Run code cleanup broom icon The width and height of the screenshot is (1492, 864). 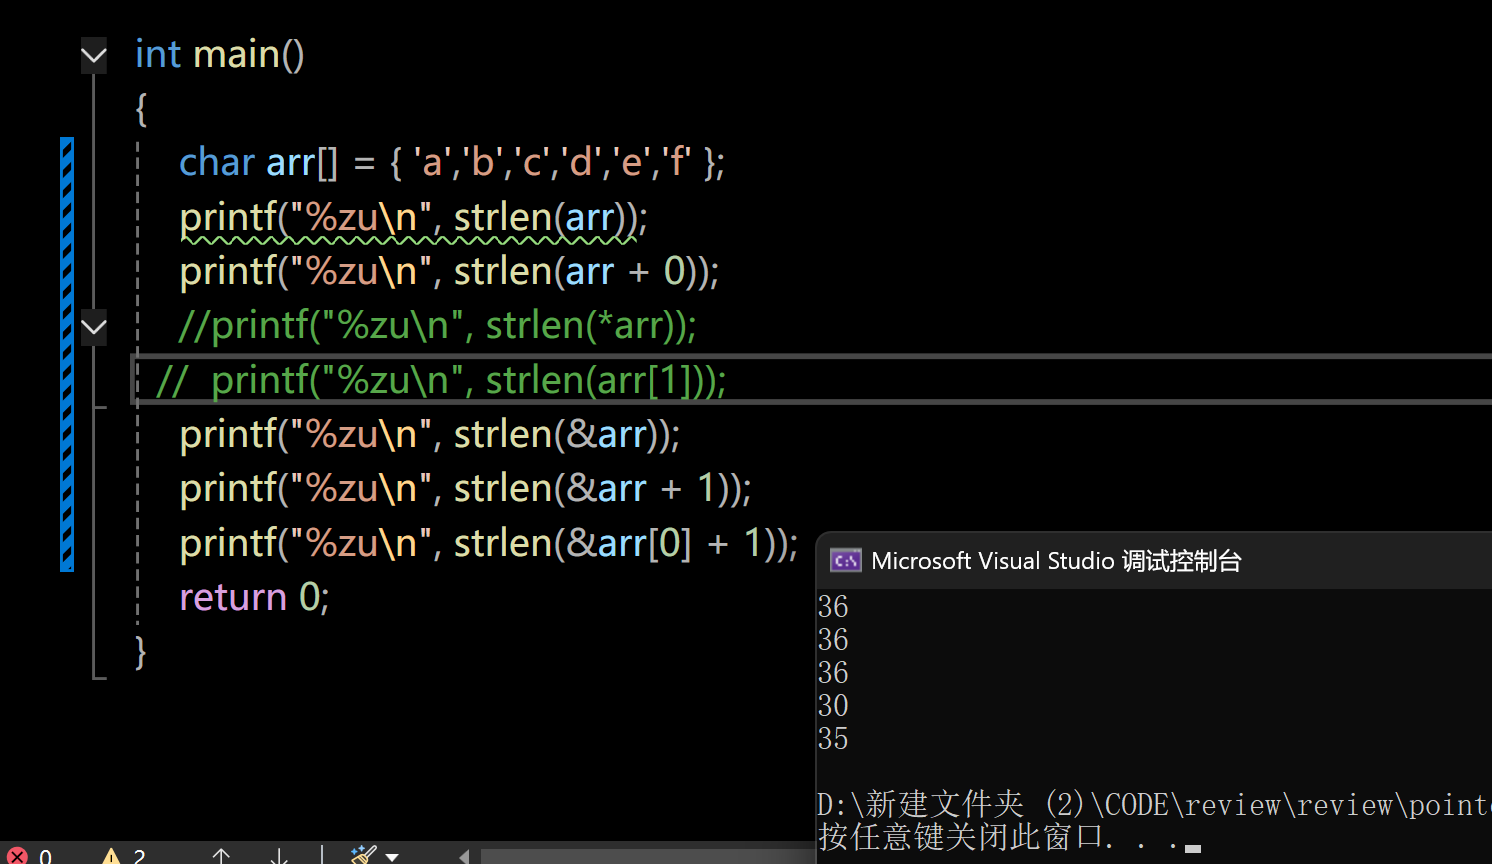point(363,855)
